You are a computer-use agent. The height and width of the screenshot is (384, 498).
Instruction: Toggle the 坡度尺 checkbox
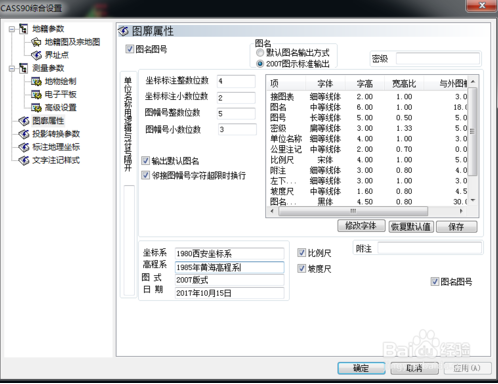[301, 269]
